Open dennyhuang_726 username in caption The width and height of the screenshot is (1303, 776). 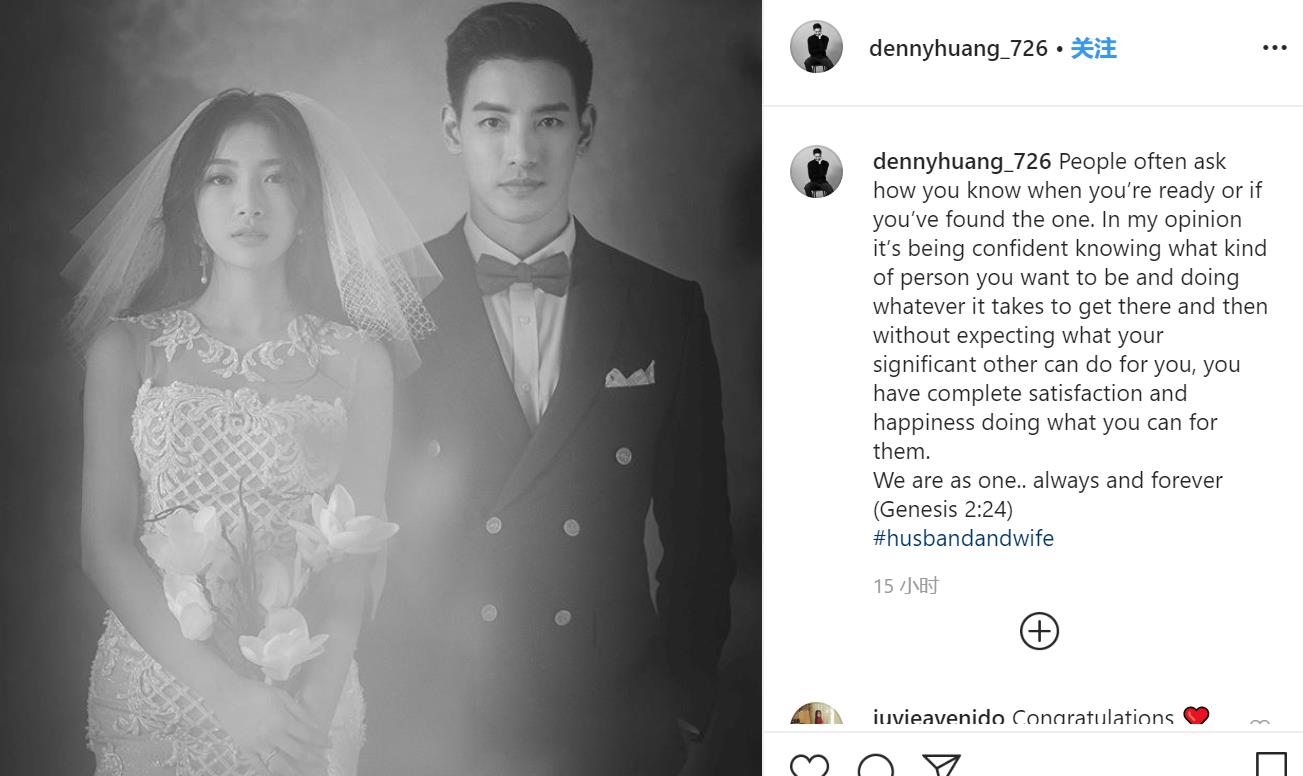tap(962, 161)
